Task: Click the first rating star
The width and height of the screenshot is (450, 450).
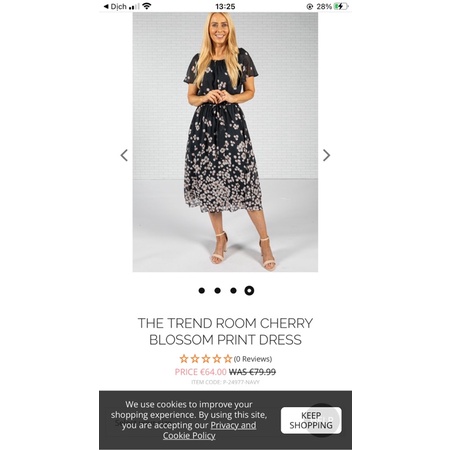Action: pyautogui.click(x=184, y=359)
